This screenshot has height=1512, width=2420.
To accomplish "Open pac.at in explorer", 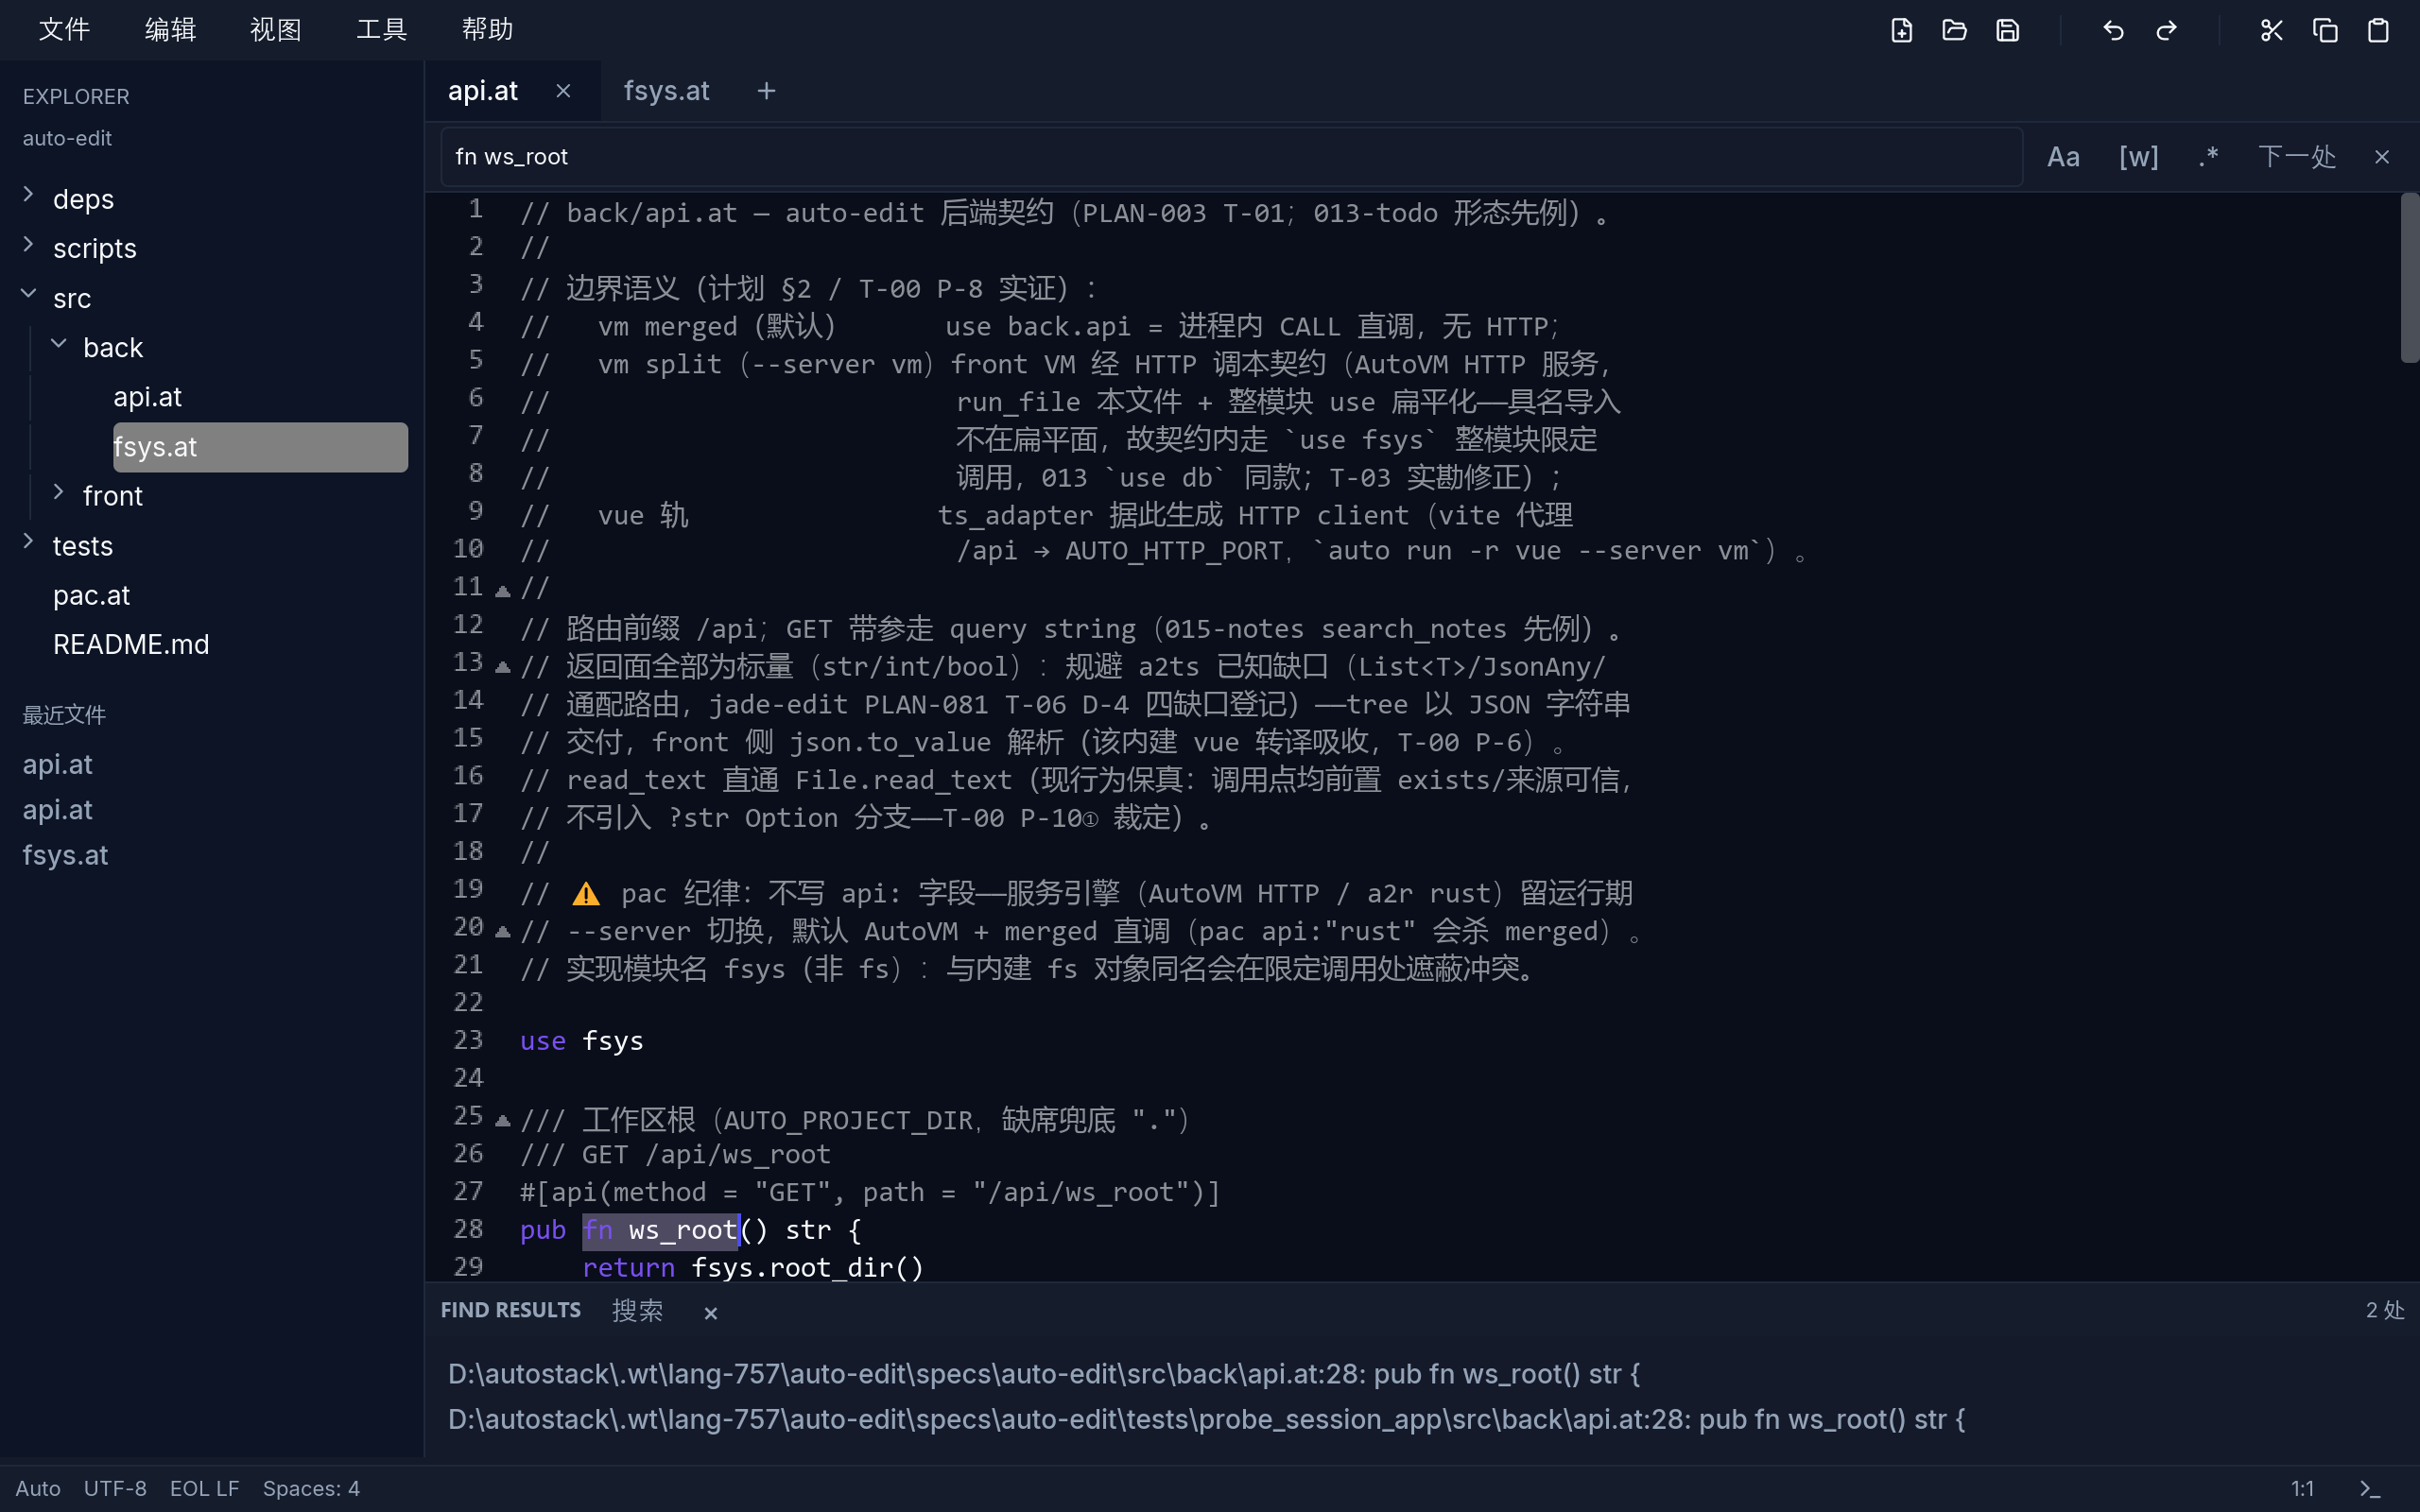I will (91, 595).
